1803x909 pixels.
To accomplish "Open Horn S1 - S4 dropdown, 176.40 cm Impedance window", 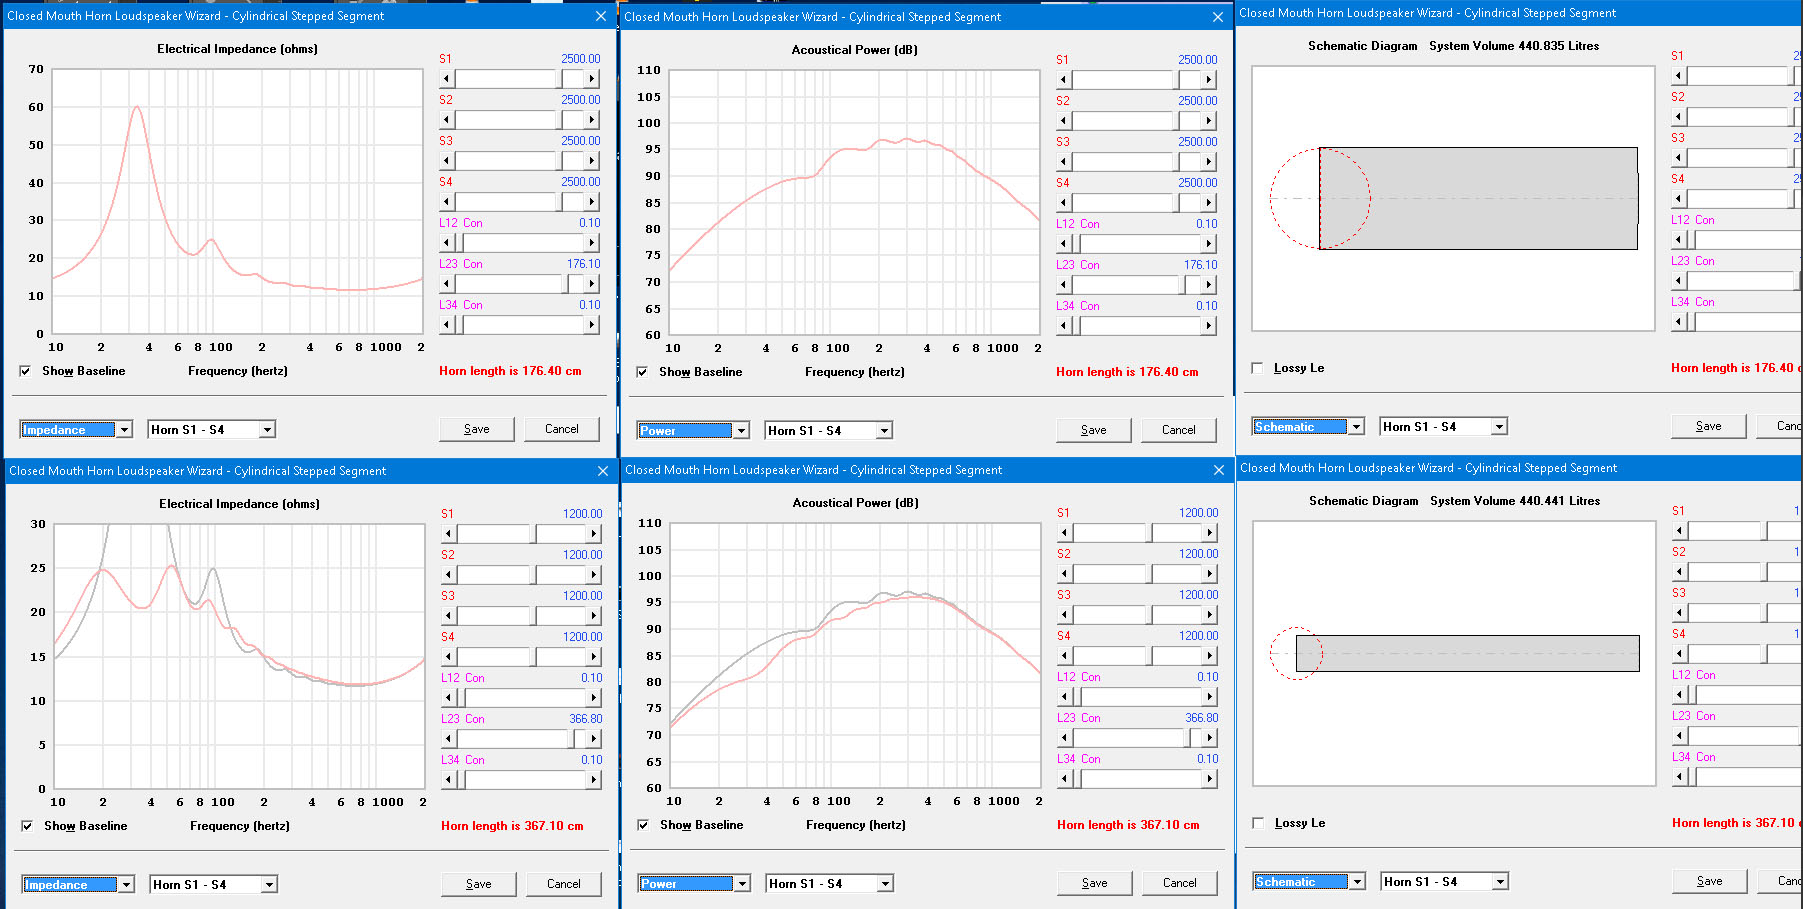I will pyautogui.click(x=267, y=430).
